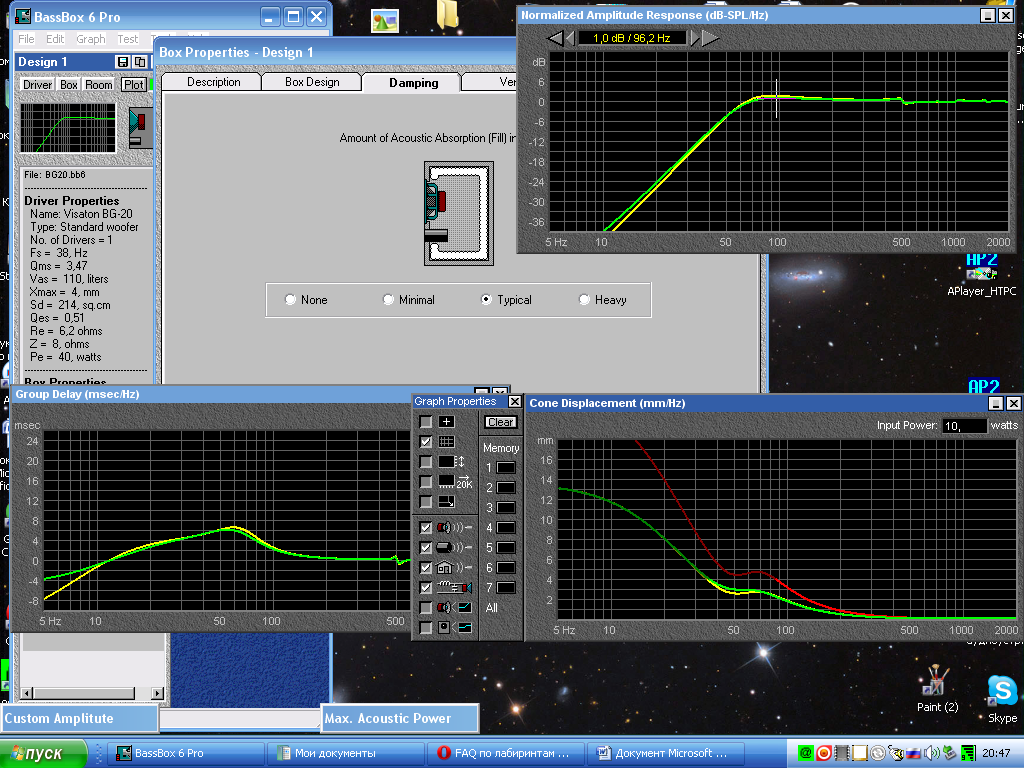Click the speaker box icon in Design 1 panel

tap(140, 128)
